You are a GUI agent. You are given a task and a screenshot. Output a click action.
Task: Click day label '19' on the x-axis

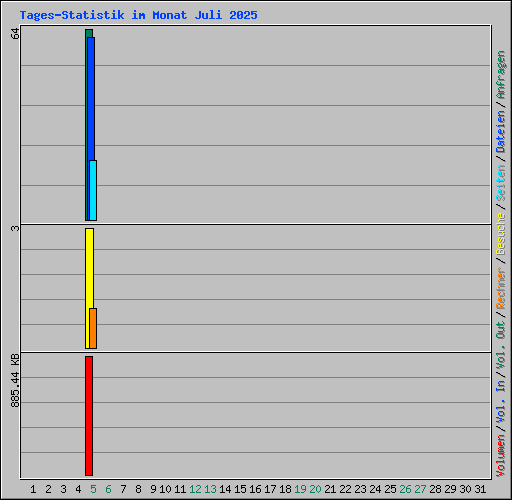(x=300, y=489)
